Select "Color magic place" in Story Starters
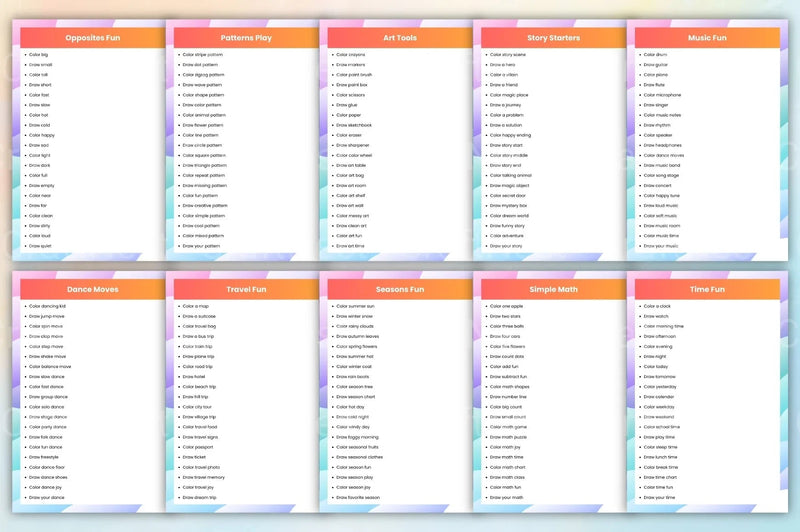The image size is (800, 532). pos(509,95)
